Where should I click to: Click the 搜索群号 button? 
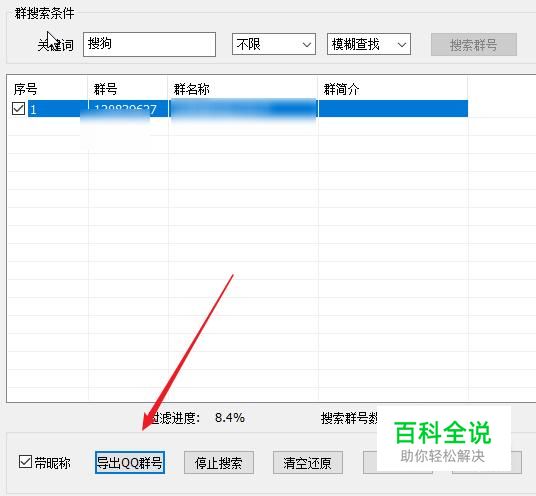[x=473, y=44]
